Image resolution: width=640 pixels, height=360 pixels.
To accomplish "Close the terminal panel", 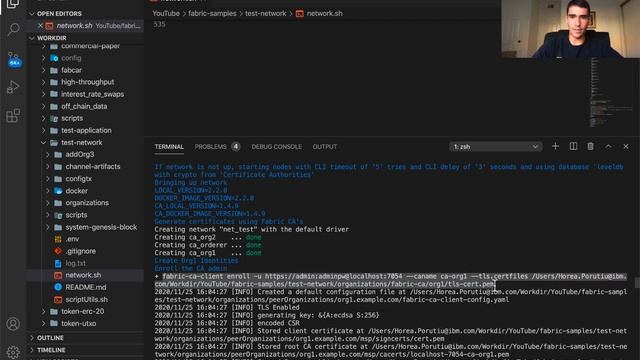I will (626, 146).
